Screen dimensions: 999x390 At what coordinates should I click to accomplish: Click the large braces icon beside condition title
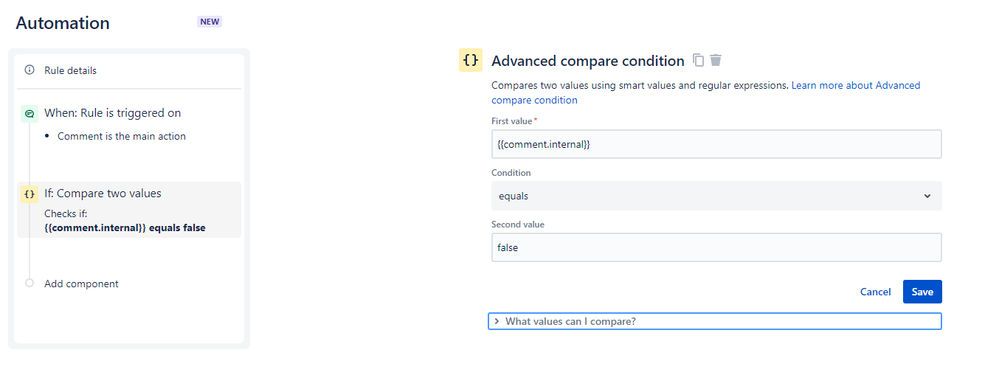pyautogui.click(x=471, y=61)
